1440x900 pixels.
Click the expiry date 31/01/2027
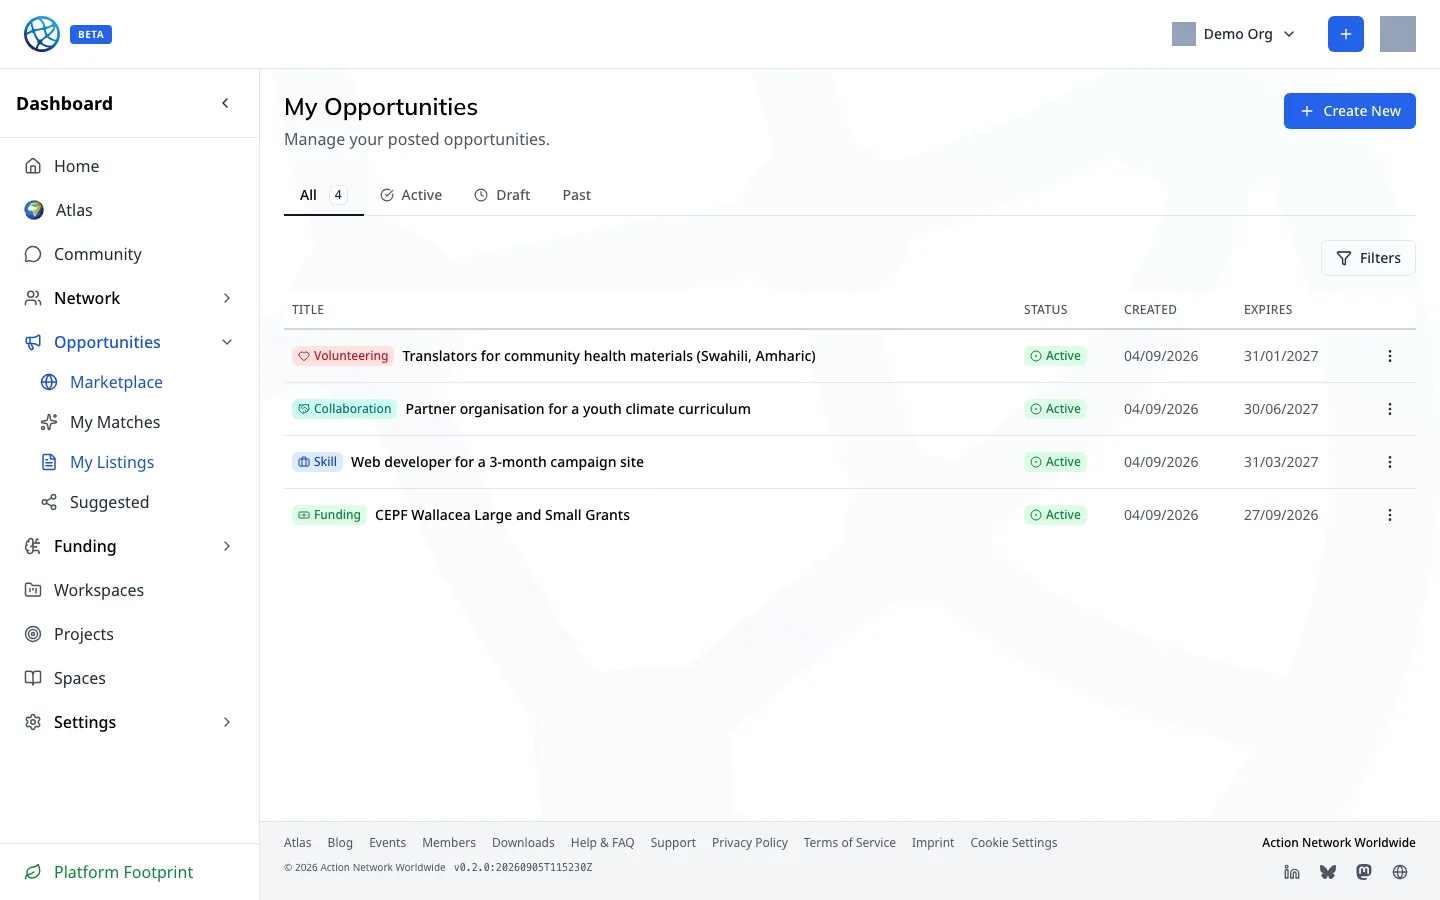click(1281, 356)
